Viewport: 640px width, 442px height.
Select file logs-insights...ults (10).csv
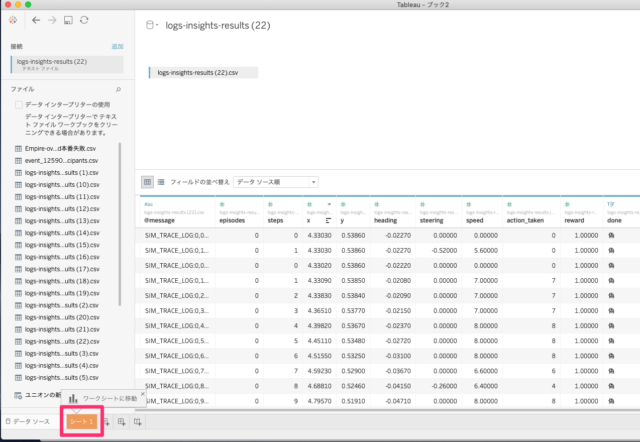click(62, 185)
